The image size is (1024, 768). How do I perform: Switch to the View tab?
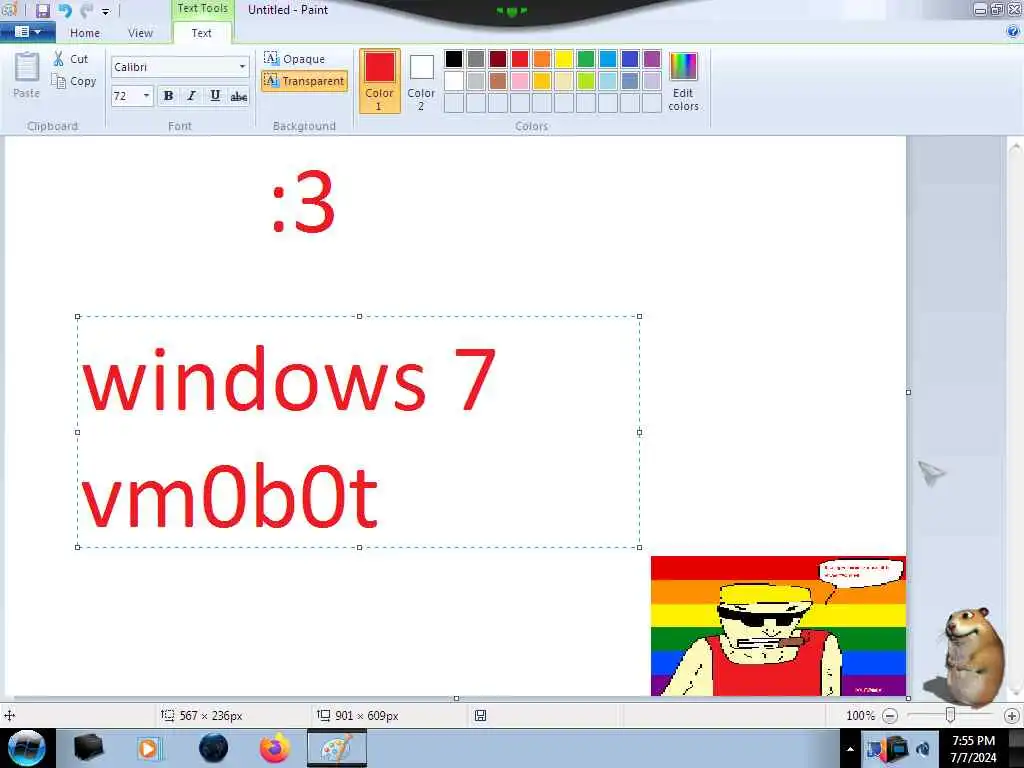tap(140, 33)
